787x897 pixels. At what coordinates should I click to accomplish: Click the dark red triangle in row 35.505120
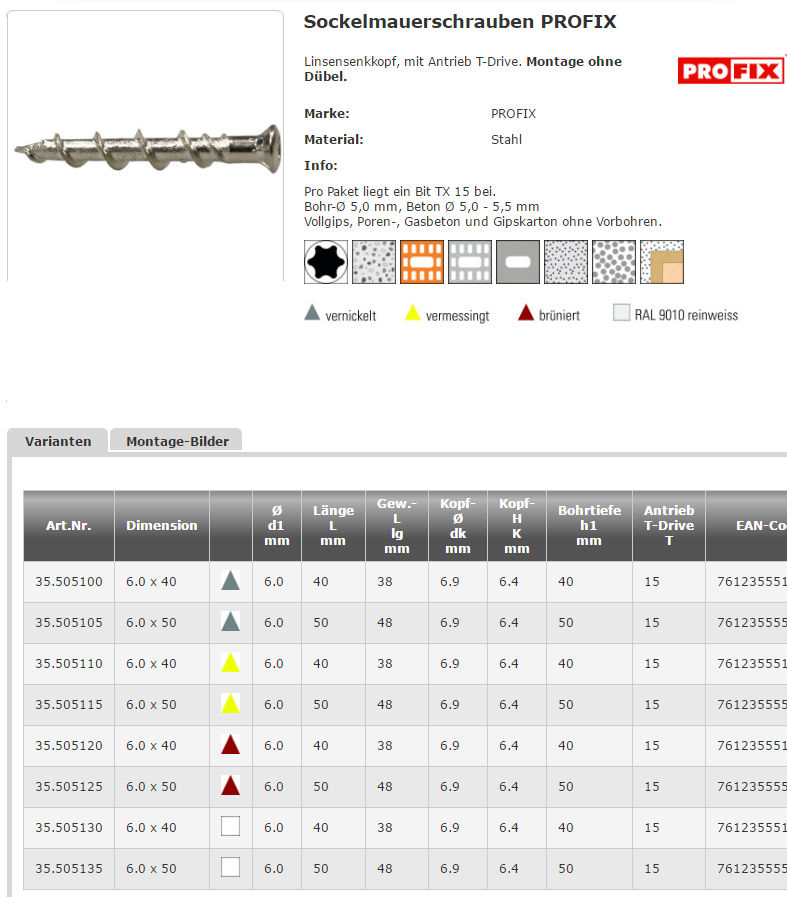[x=231, y=744]
